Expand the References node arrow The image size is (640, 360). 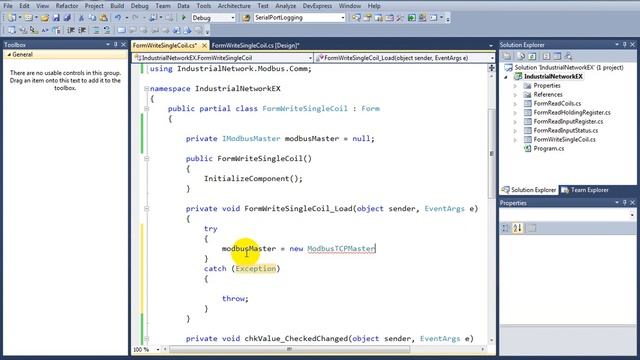(x=515, y=95)
